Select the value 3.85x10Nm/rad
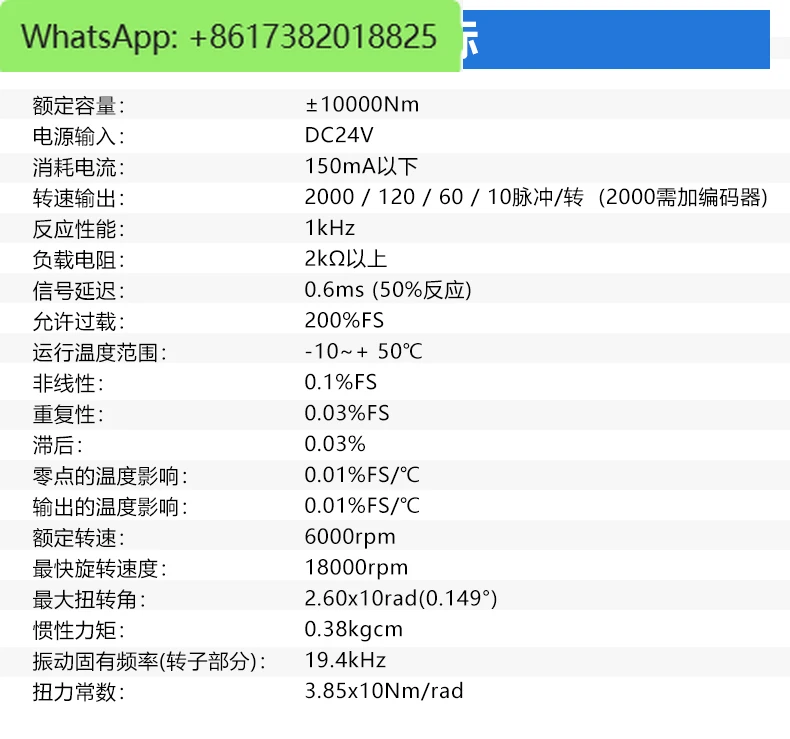Image resolution: width=790 pixels, height=739 pixels. pos(384,691)
